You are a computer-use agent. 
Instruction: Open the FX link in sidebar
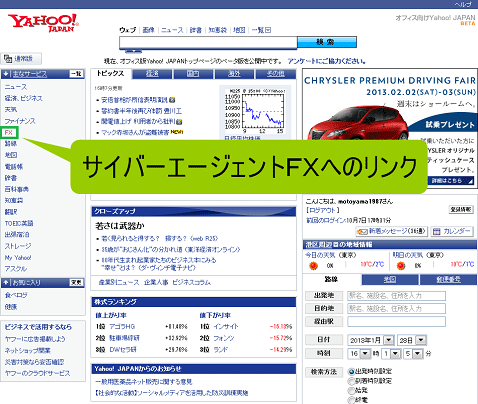coord(9,132)
